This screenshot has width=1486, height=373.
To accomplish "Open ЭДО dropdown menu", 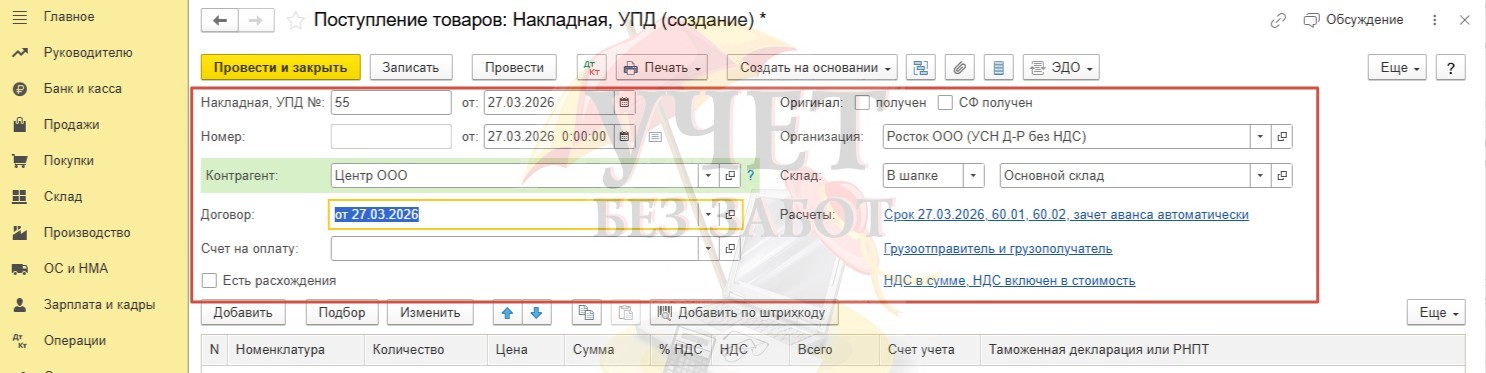I will pyautogui.click(x=1061, y=67).
